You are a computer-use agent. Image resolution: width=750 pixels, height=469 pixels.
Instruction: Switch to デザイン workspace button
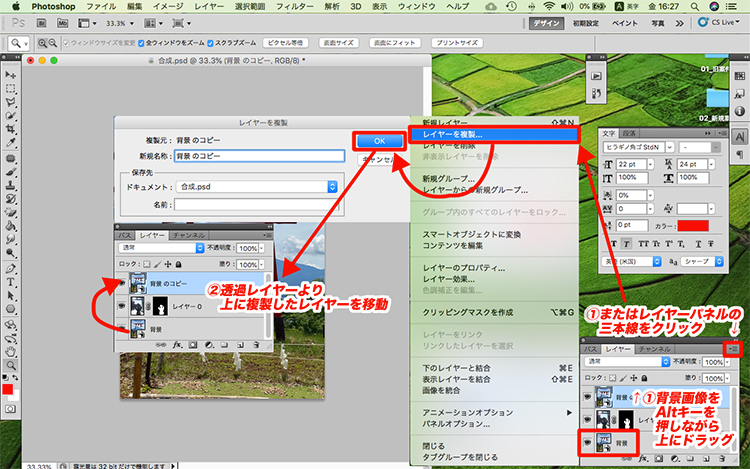point(547,23)
